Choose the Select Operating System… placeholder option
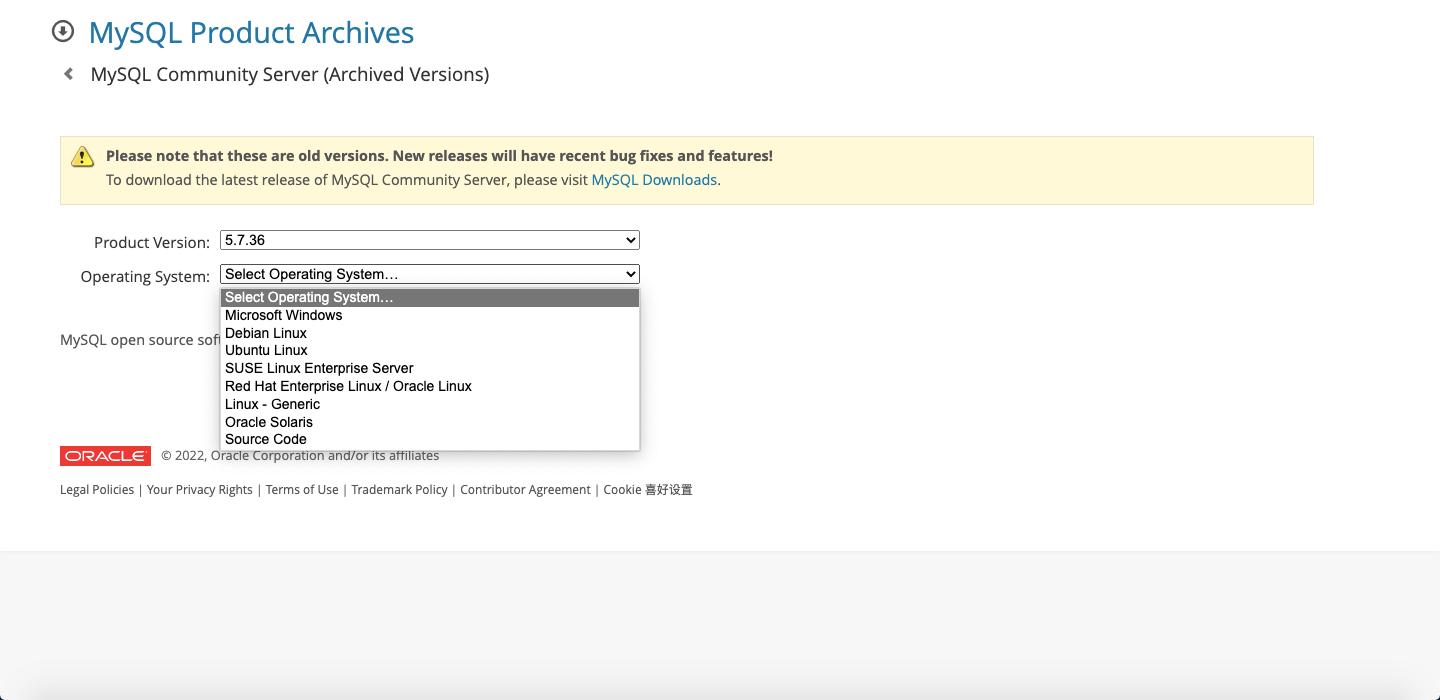Viewport: 1440px width, 700px height. [430, 297]
